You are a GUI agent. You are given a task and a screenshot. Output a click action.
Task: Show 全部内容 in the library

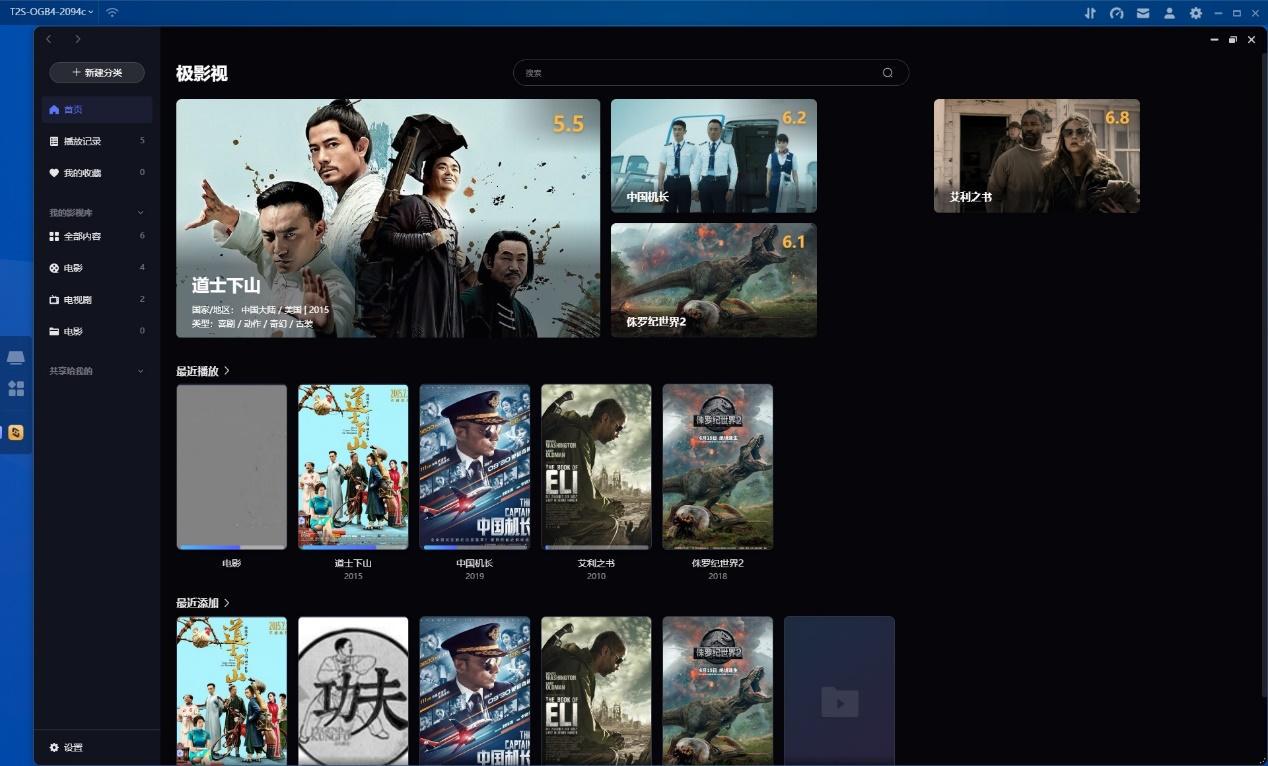97,236
